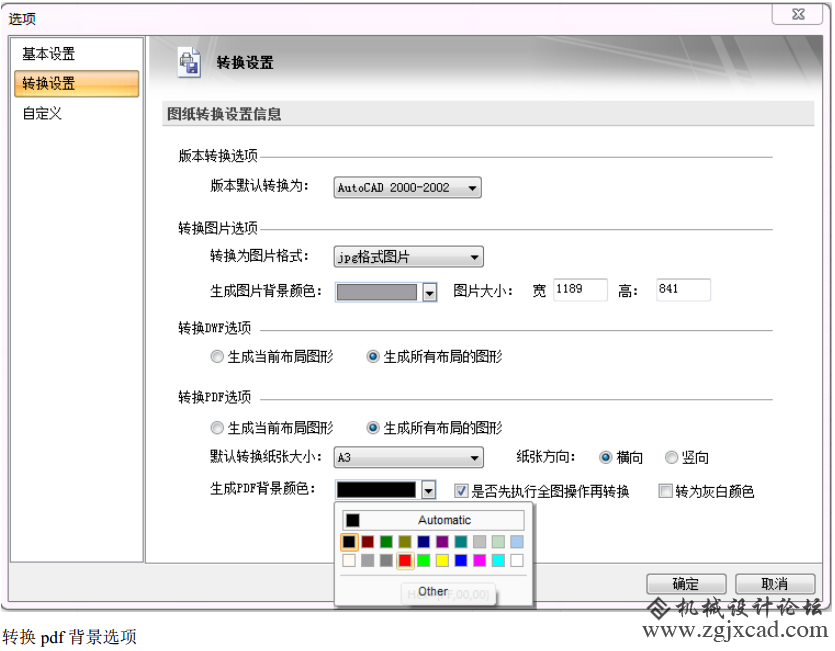Click the black PDF background color swatch
Screen dimensions: 835x651
pyautogui.click(x=376, y=490)
